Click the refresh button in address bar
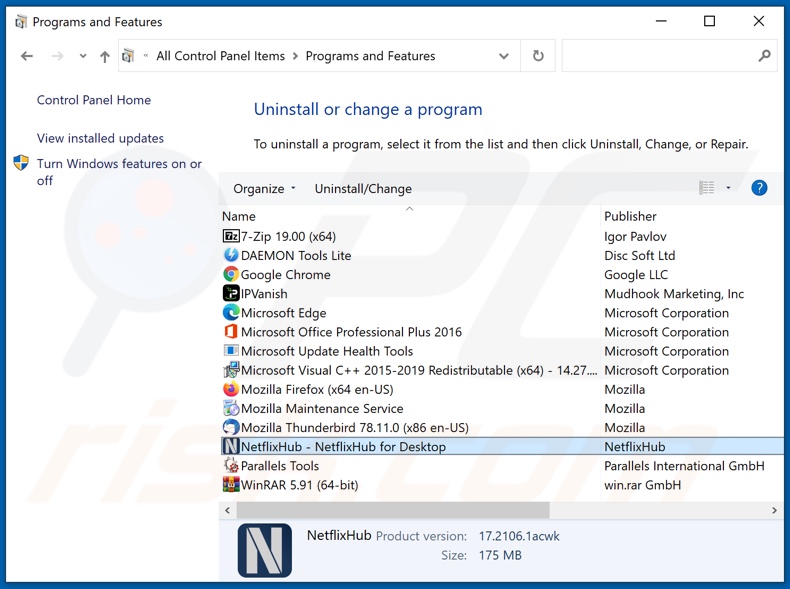The image size is (790, 589). click(538, 55)
